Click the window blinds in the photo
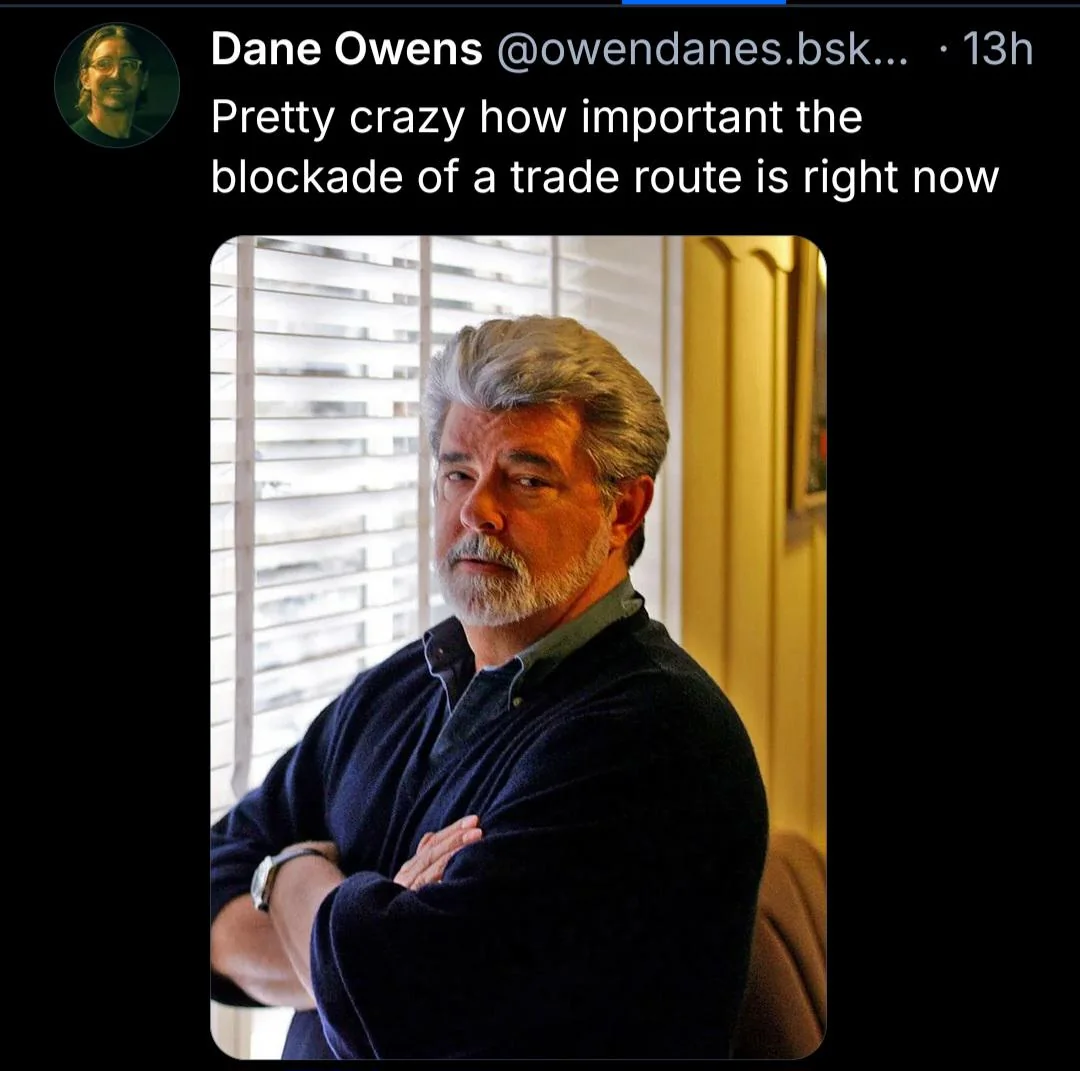 coord(317,482)
